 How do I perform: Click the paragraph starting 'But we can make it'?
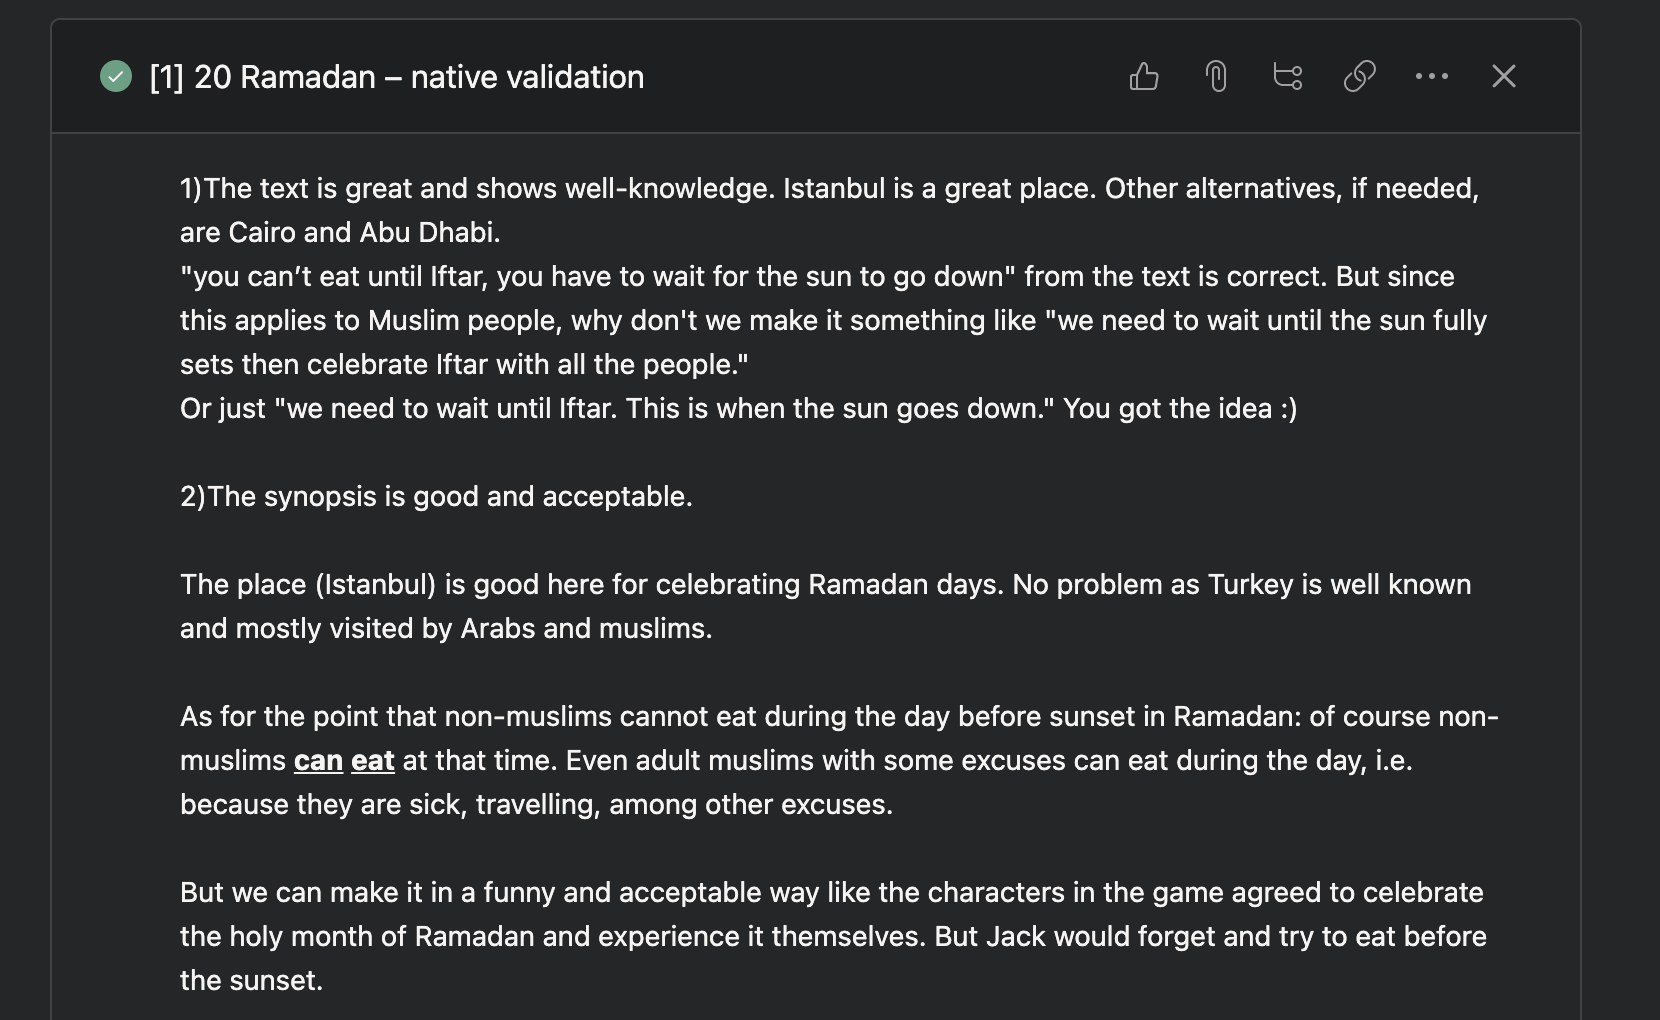pos(833,936)
